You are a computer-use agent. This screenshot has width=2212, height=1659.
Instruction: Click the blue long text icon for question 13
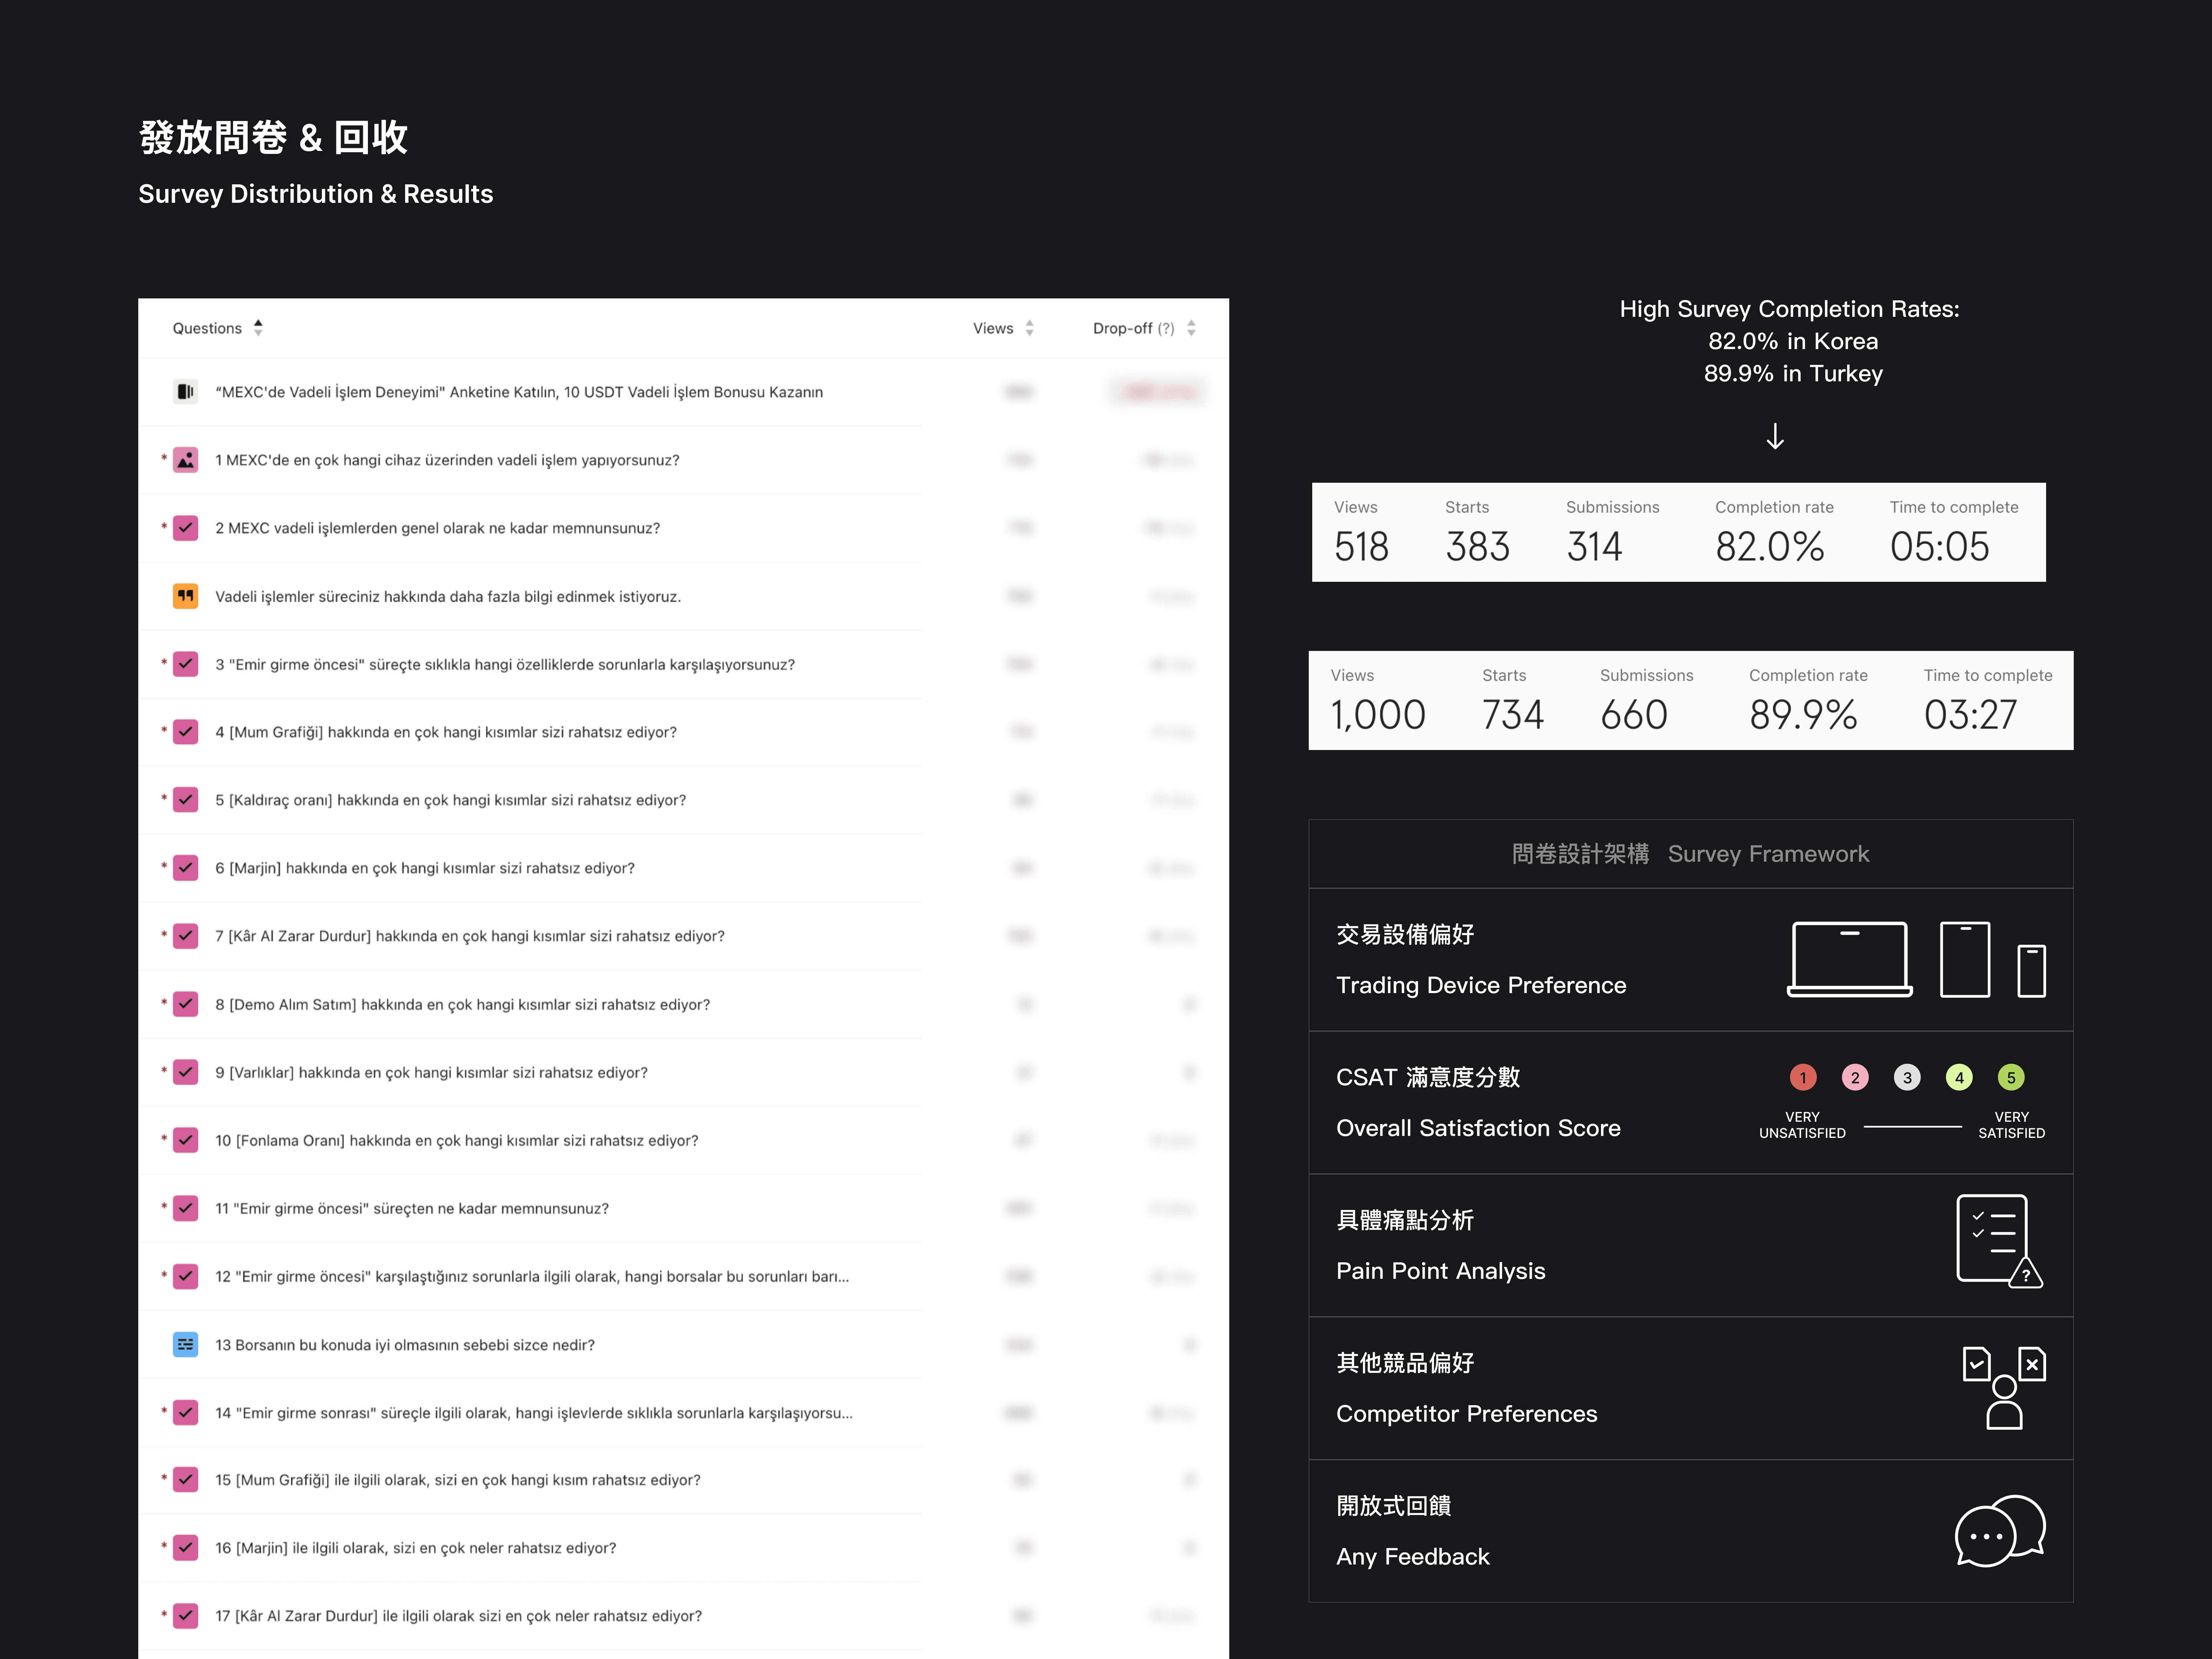coord(185,1345)
